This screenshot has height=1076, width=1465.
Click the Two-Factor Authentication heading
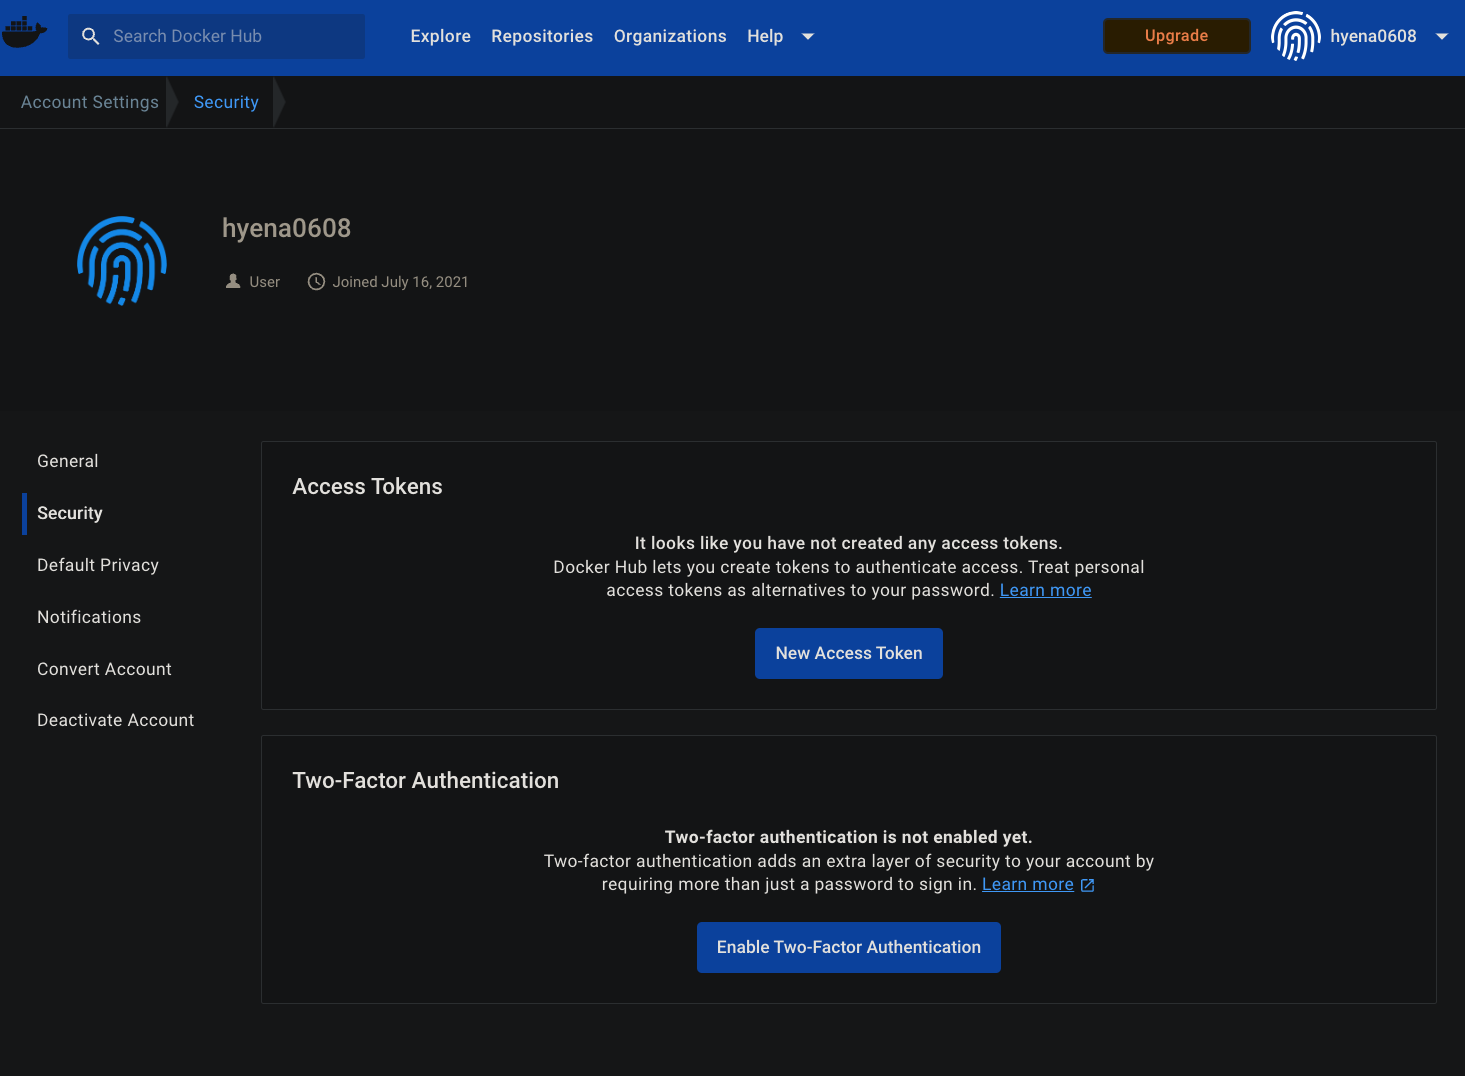[425, 780]
